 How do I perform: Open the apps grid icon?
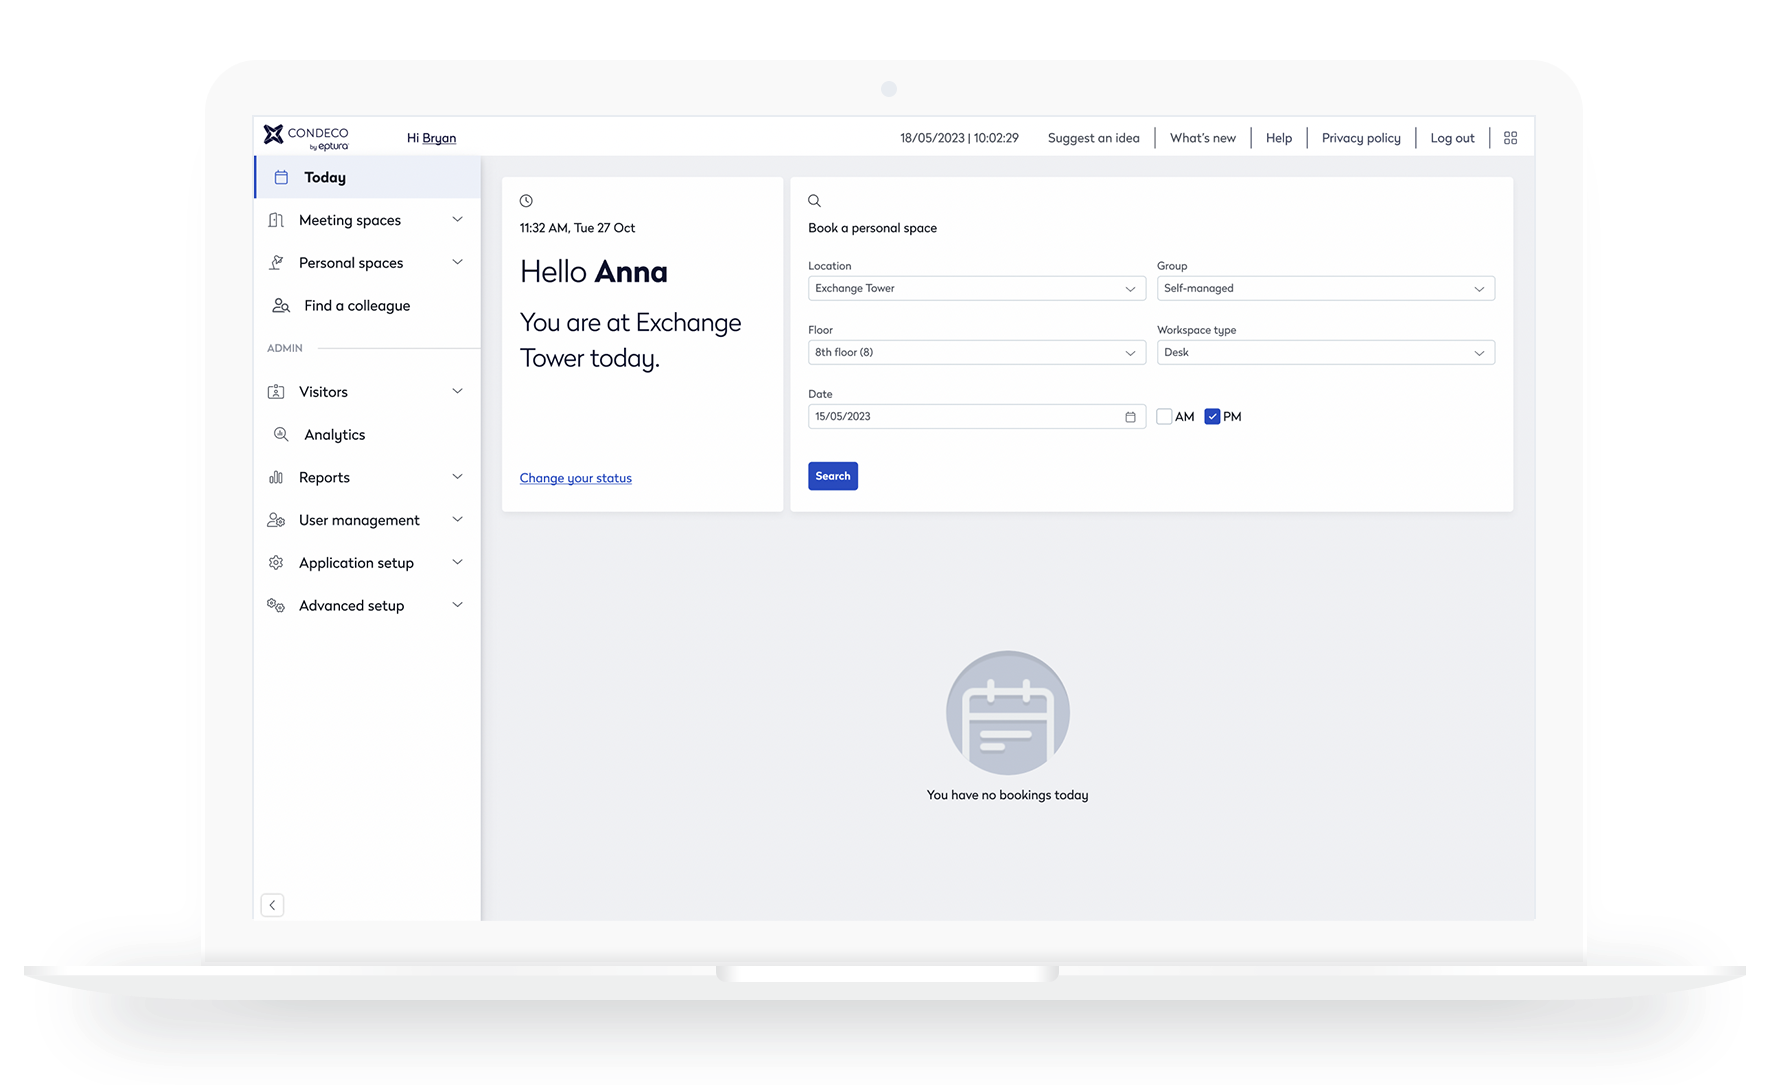click(x=1510, y=138)
